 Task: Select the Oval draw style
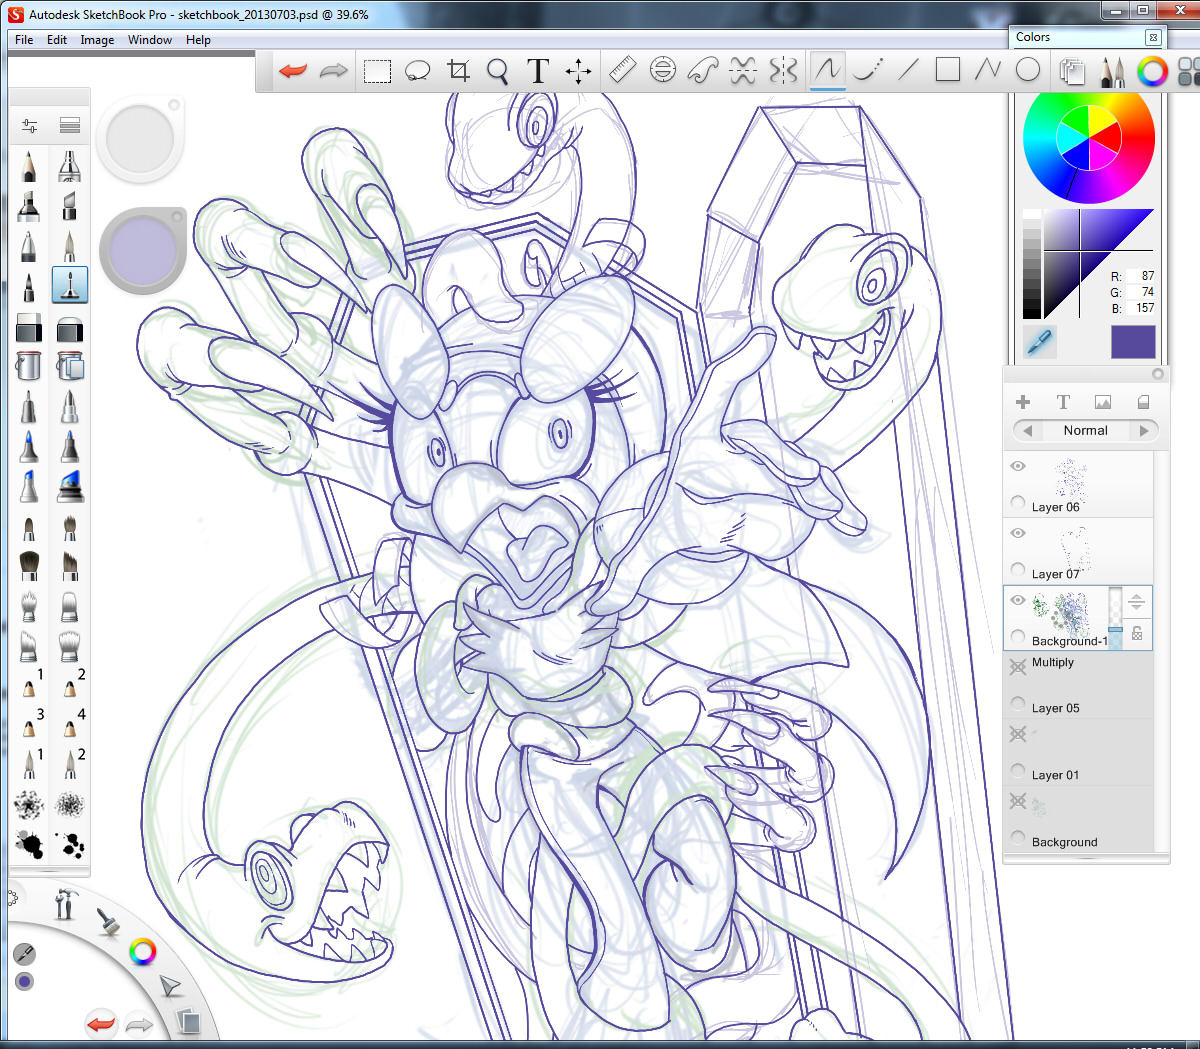(x=1027, y=70)
